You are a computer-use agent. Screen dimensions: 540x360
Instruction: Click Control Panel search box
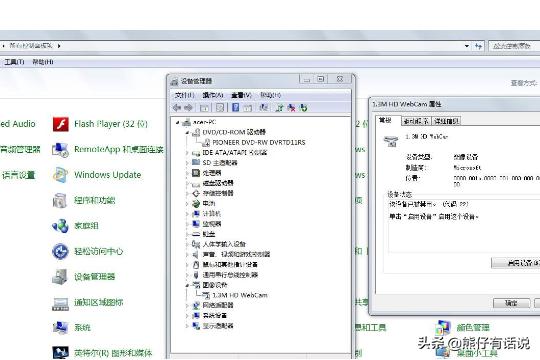coord(514,46)
